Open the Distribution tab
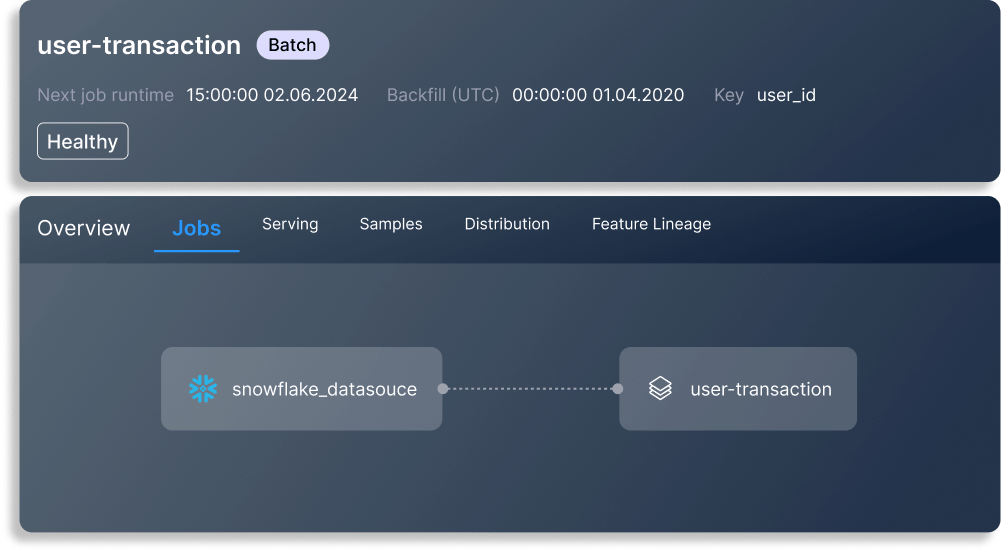Image resolution: width=1001 pixels, height=551 pixels. 507,224
